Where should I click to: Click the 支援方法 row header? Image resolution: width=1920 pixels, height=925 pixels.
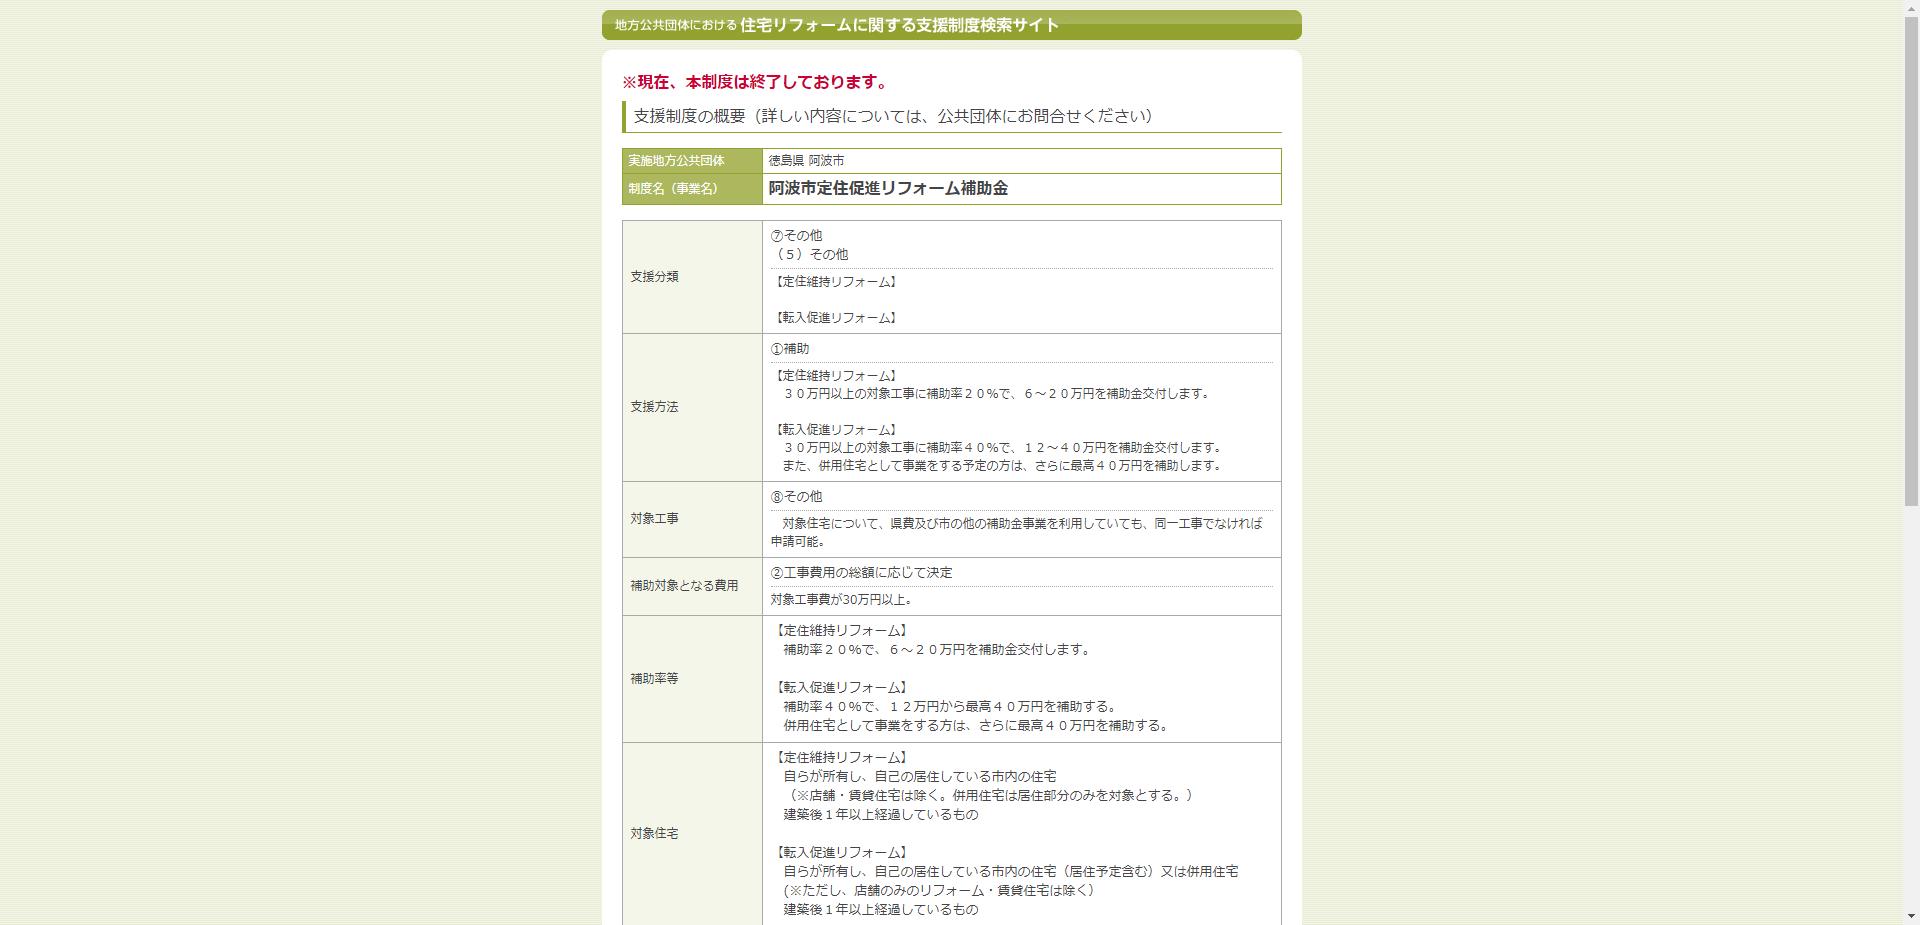[652, 407]
